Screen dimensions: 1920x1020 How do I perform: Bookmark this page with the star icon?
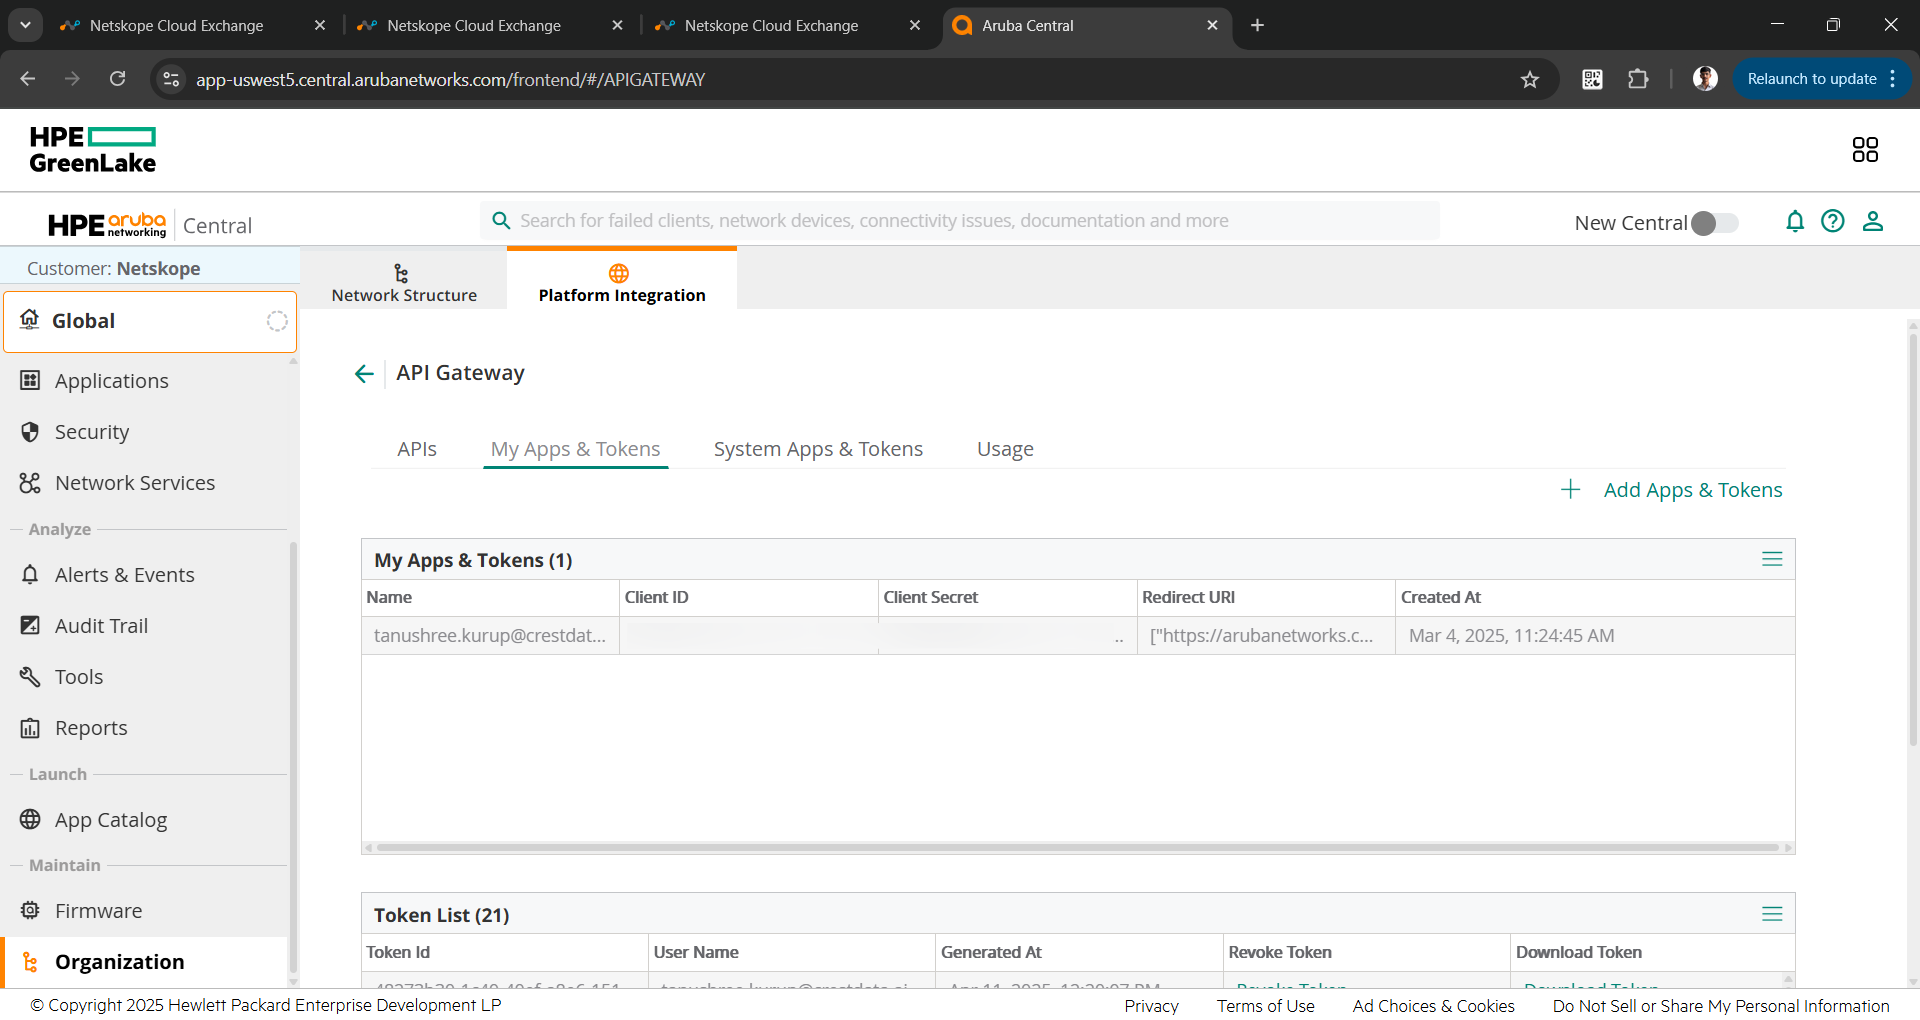(1530, 79)
